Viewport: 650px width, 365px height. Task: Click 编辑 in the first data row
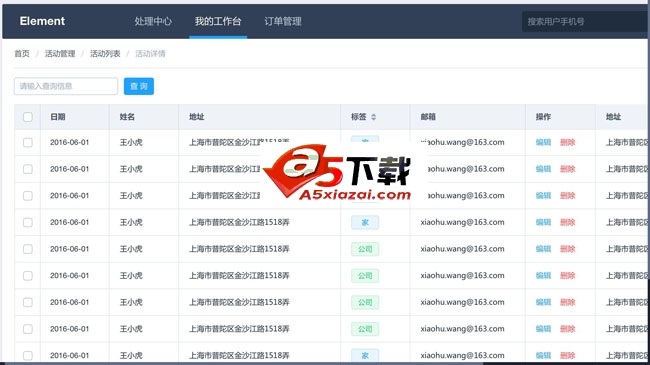click(543, 142)
